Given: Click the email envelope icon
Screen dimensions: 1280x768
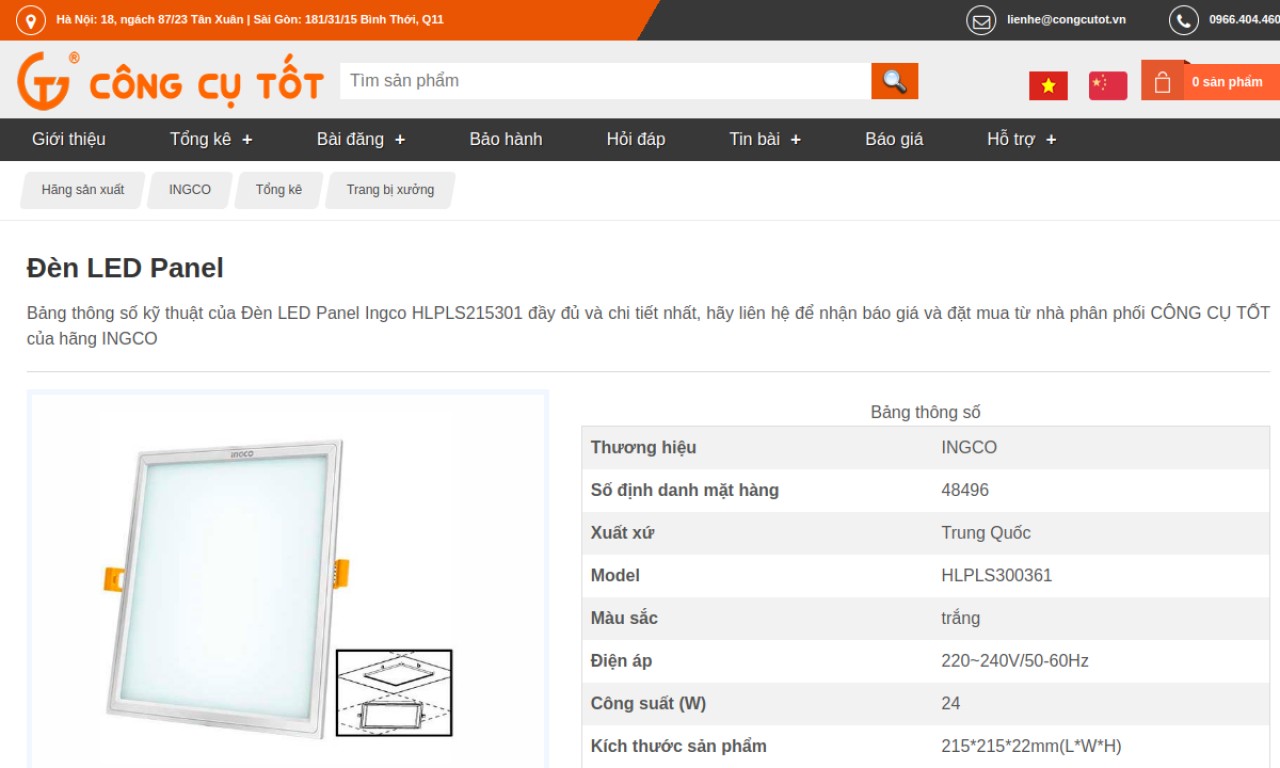Looking at the screenshot, I should click(x=981, y=20).
